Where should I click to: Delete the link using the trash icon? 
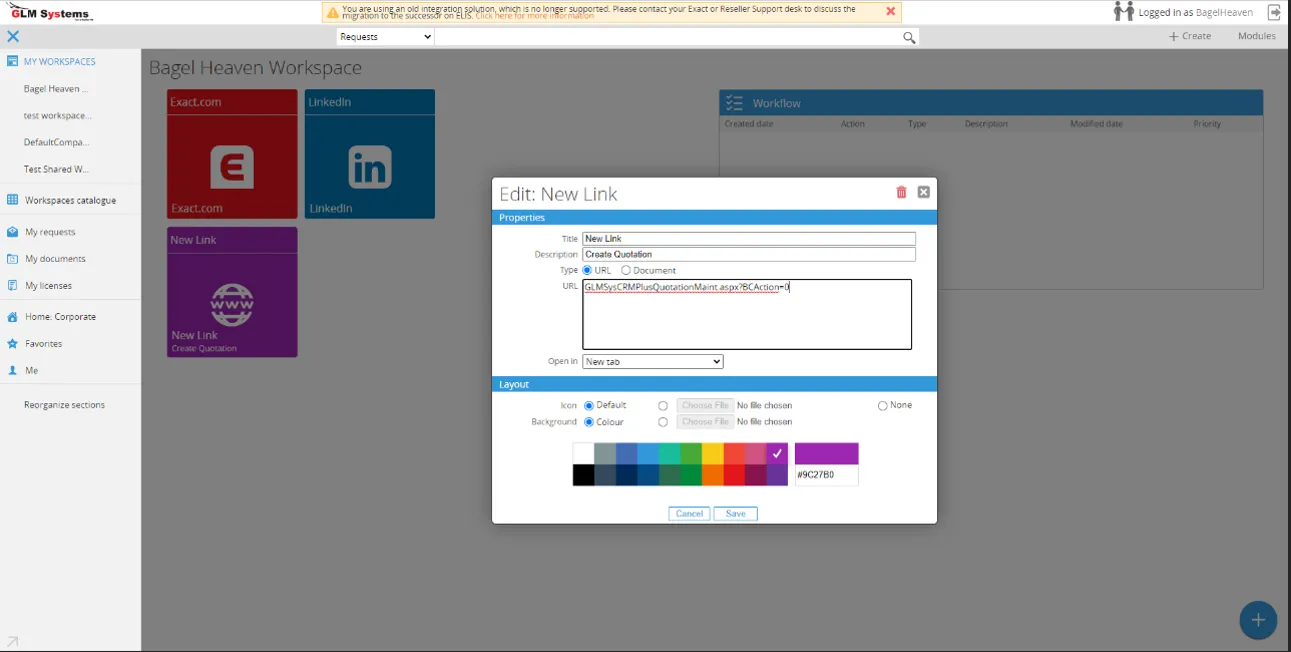pos(900,193)
